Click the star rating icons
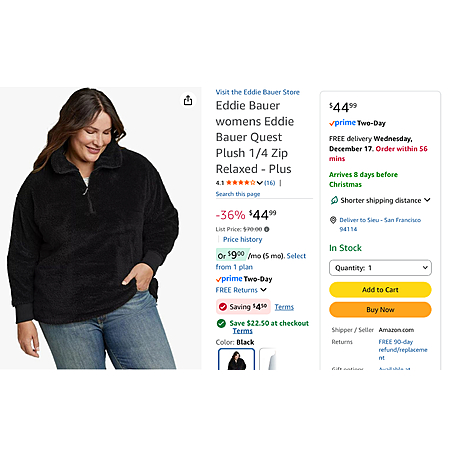This screenshot has height=450, width=450. point(241,183)
